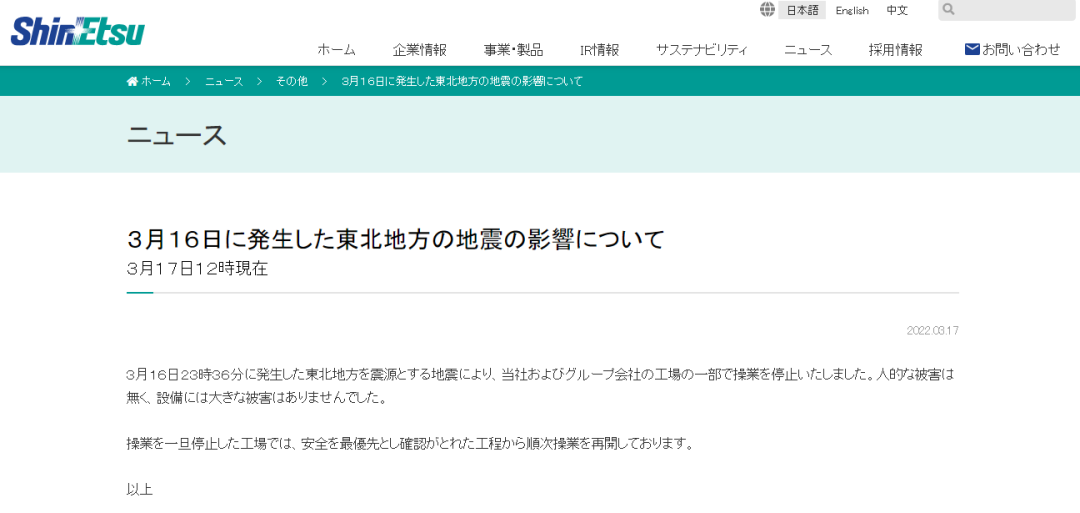Open the IR情報 menu

599,49
